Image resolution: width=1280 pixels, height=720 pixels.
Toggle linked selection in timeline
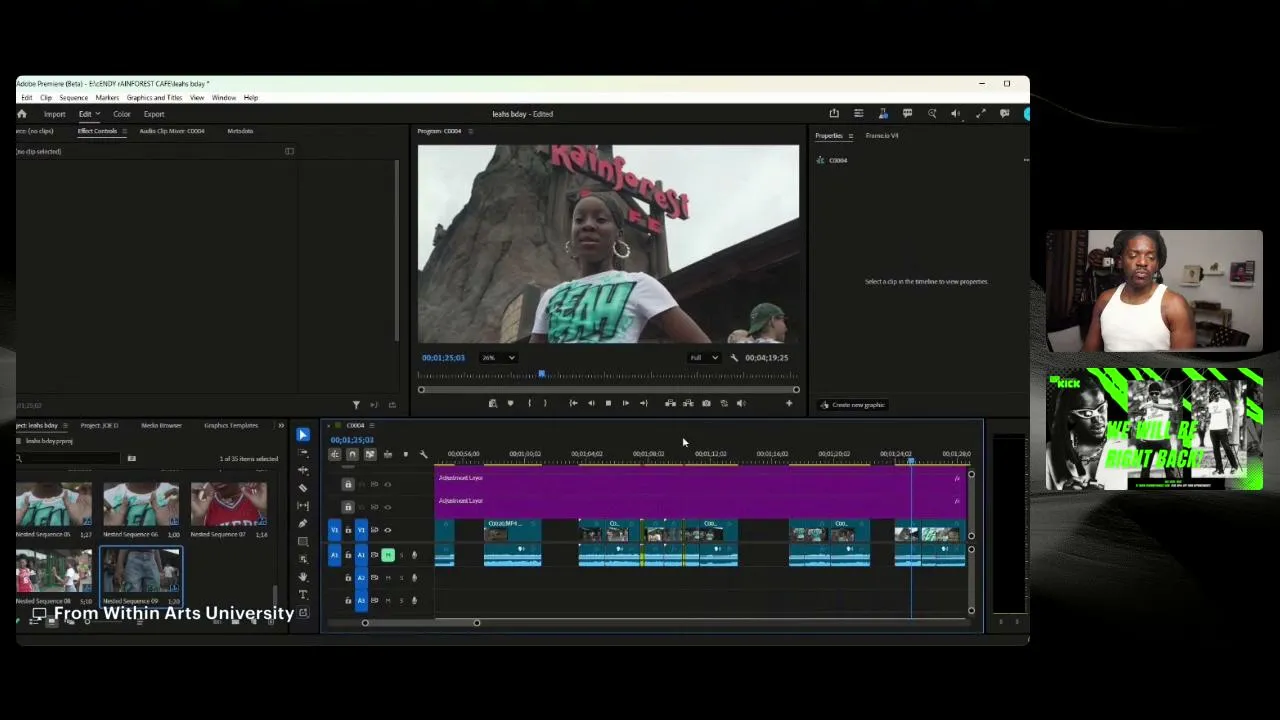pyautogui.click(x=370, y=455)
